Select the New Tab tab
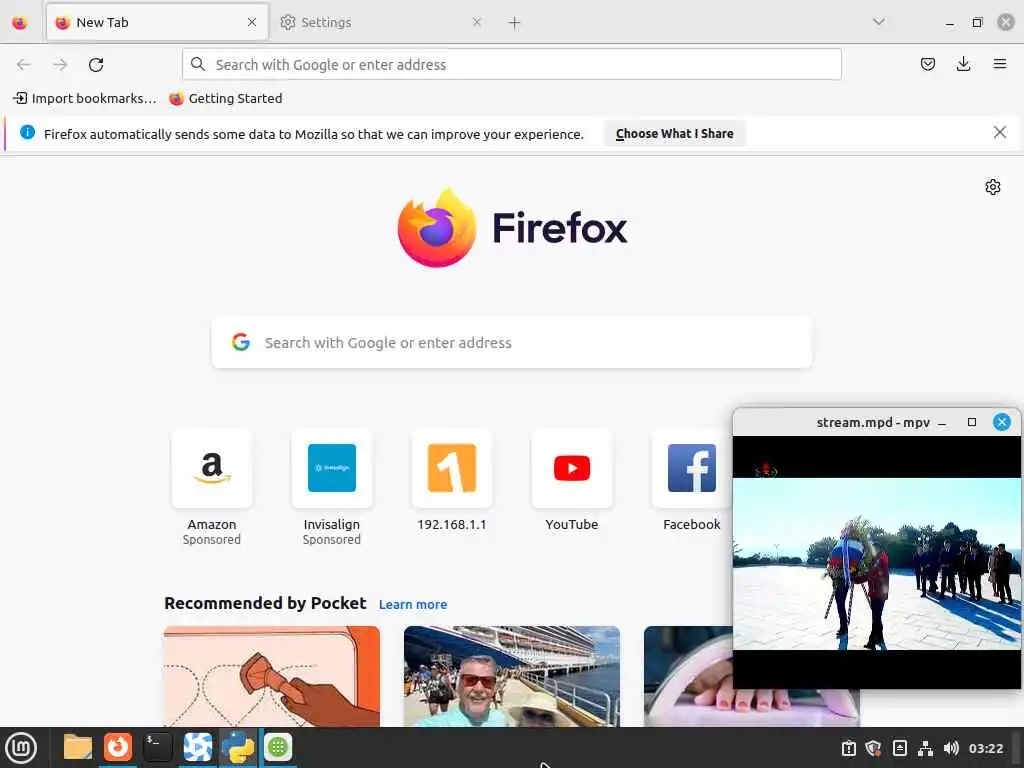The height and width of the screenshot is (768, 1024). [157, 22]
